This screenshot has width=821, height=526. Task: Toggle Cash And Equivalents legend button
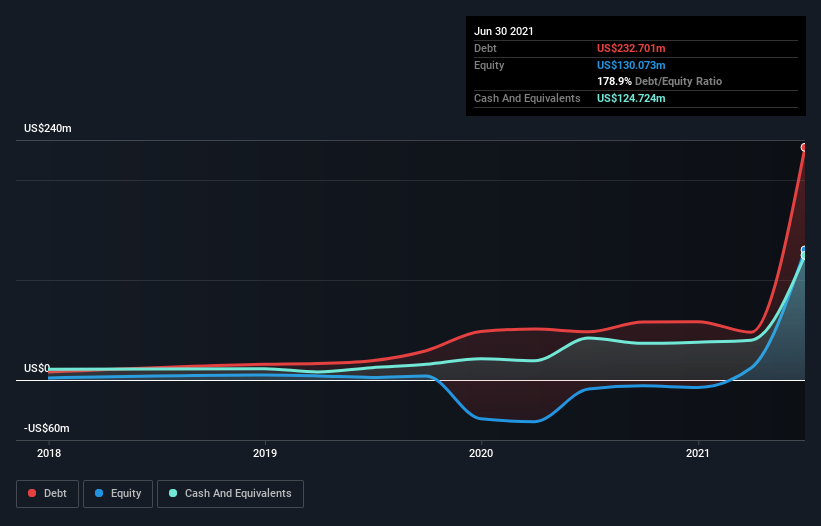(x=230, y=494)
